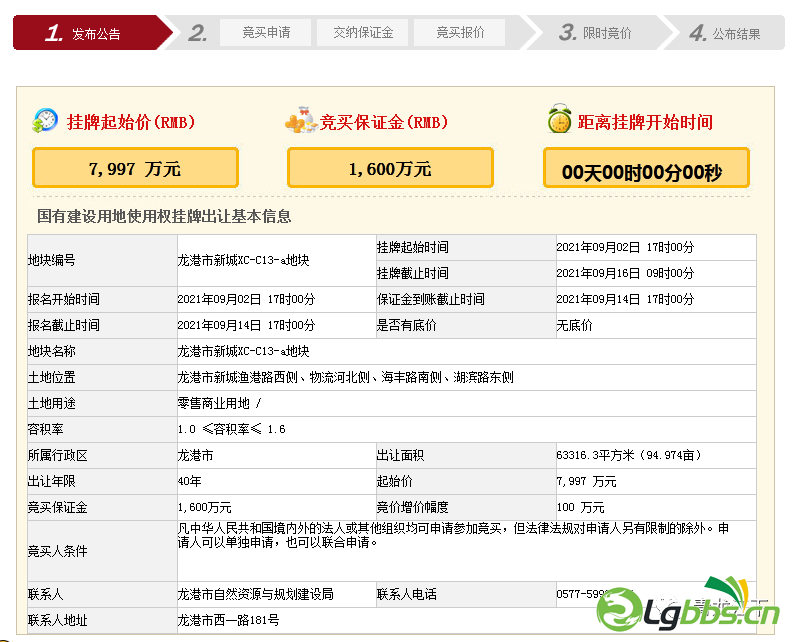
Task: Click the 无底价 cell
Action: [656, 325]
